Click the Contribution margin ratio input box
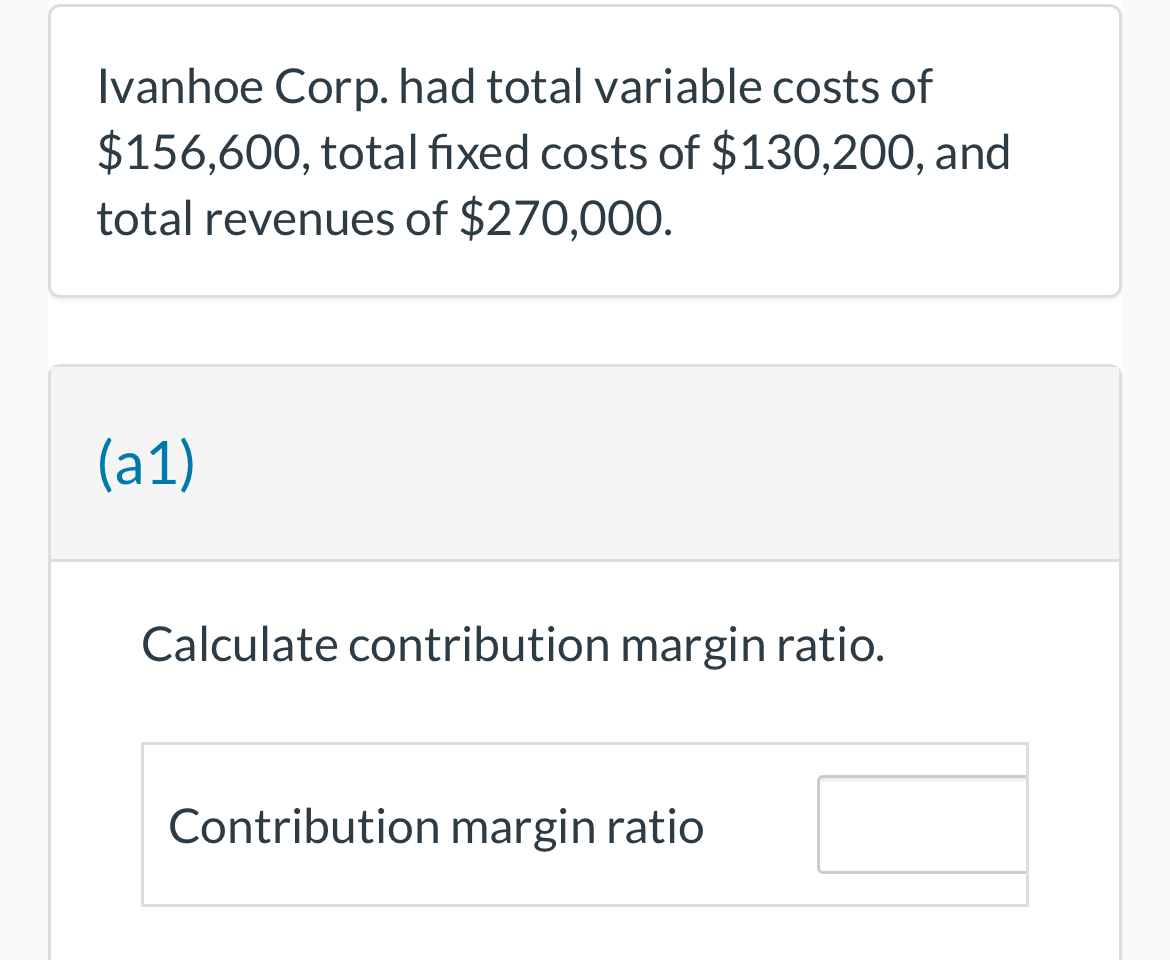The image size is (1170, 960). tap(922, 824)
